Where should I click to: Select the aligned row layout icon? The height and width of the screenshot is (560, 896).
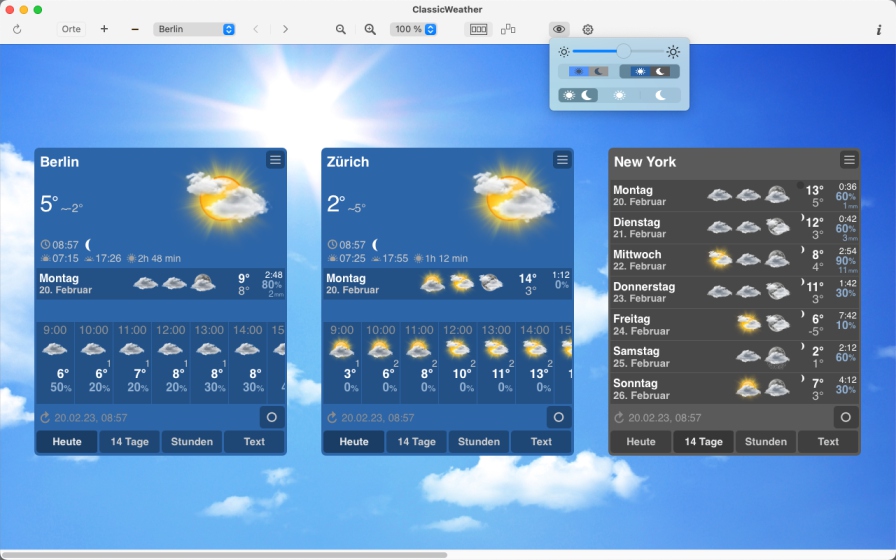[478, 29]
